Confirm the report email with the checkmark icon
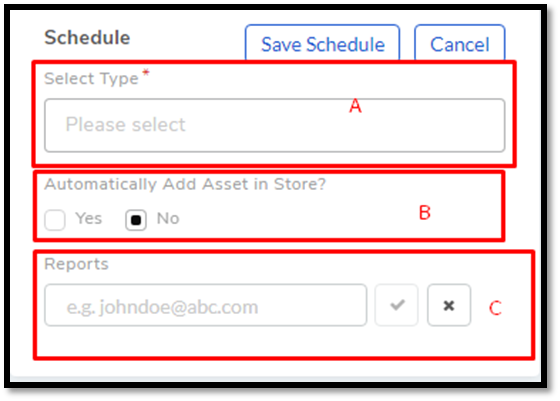This screenshot has height=401, width=560. tap(396, 305)
